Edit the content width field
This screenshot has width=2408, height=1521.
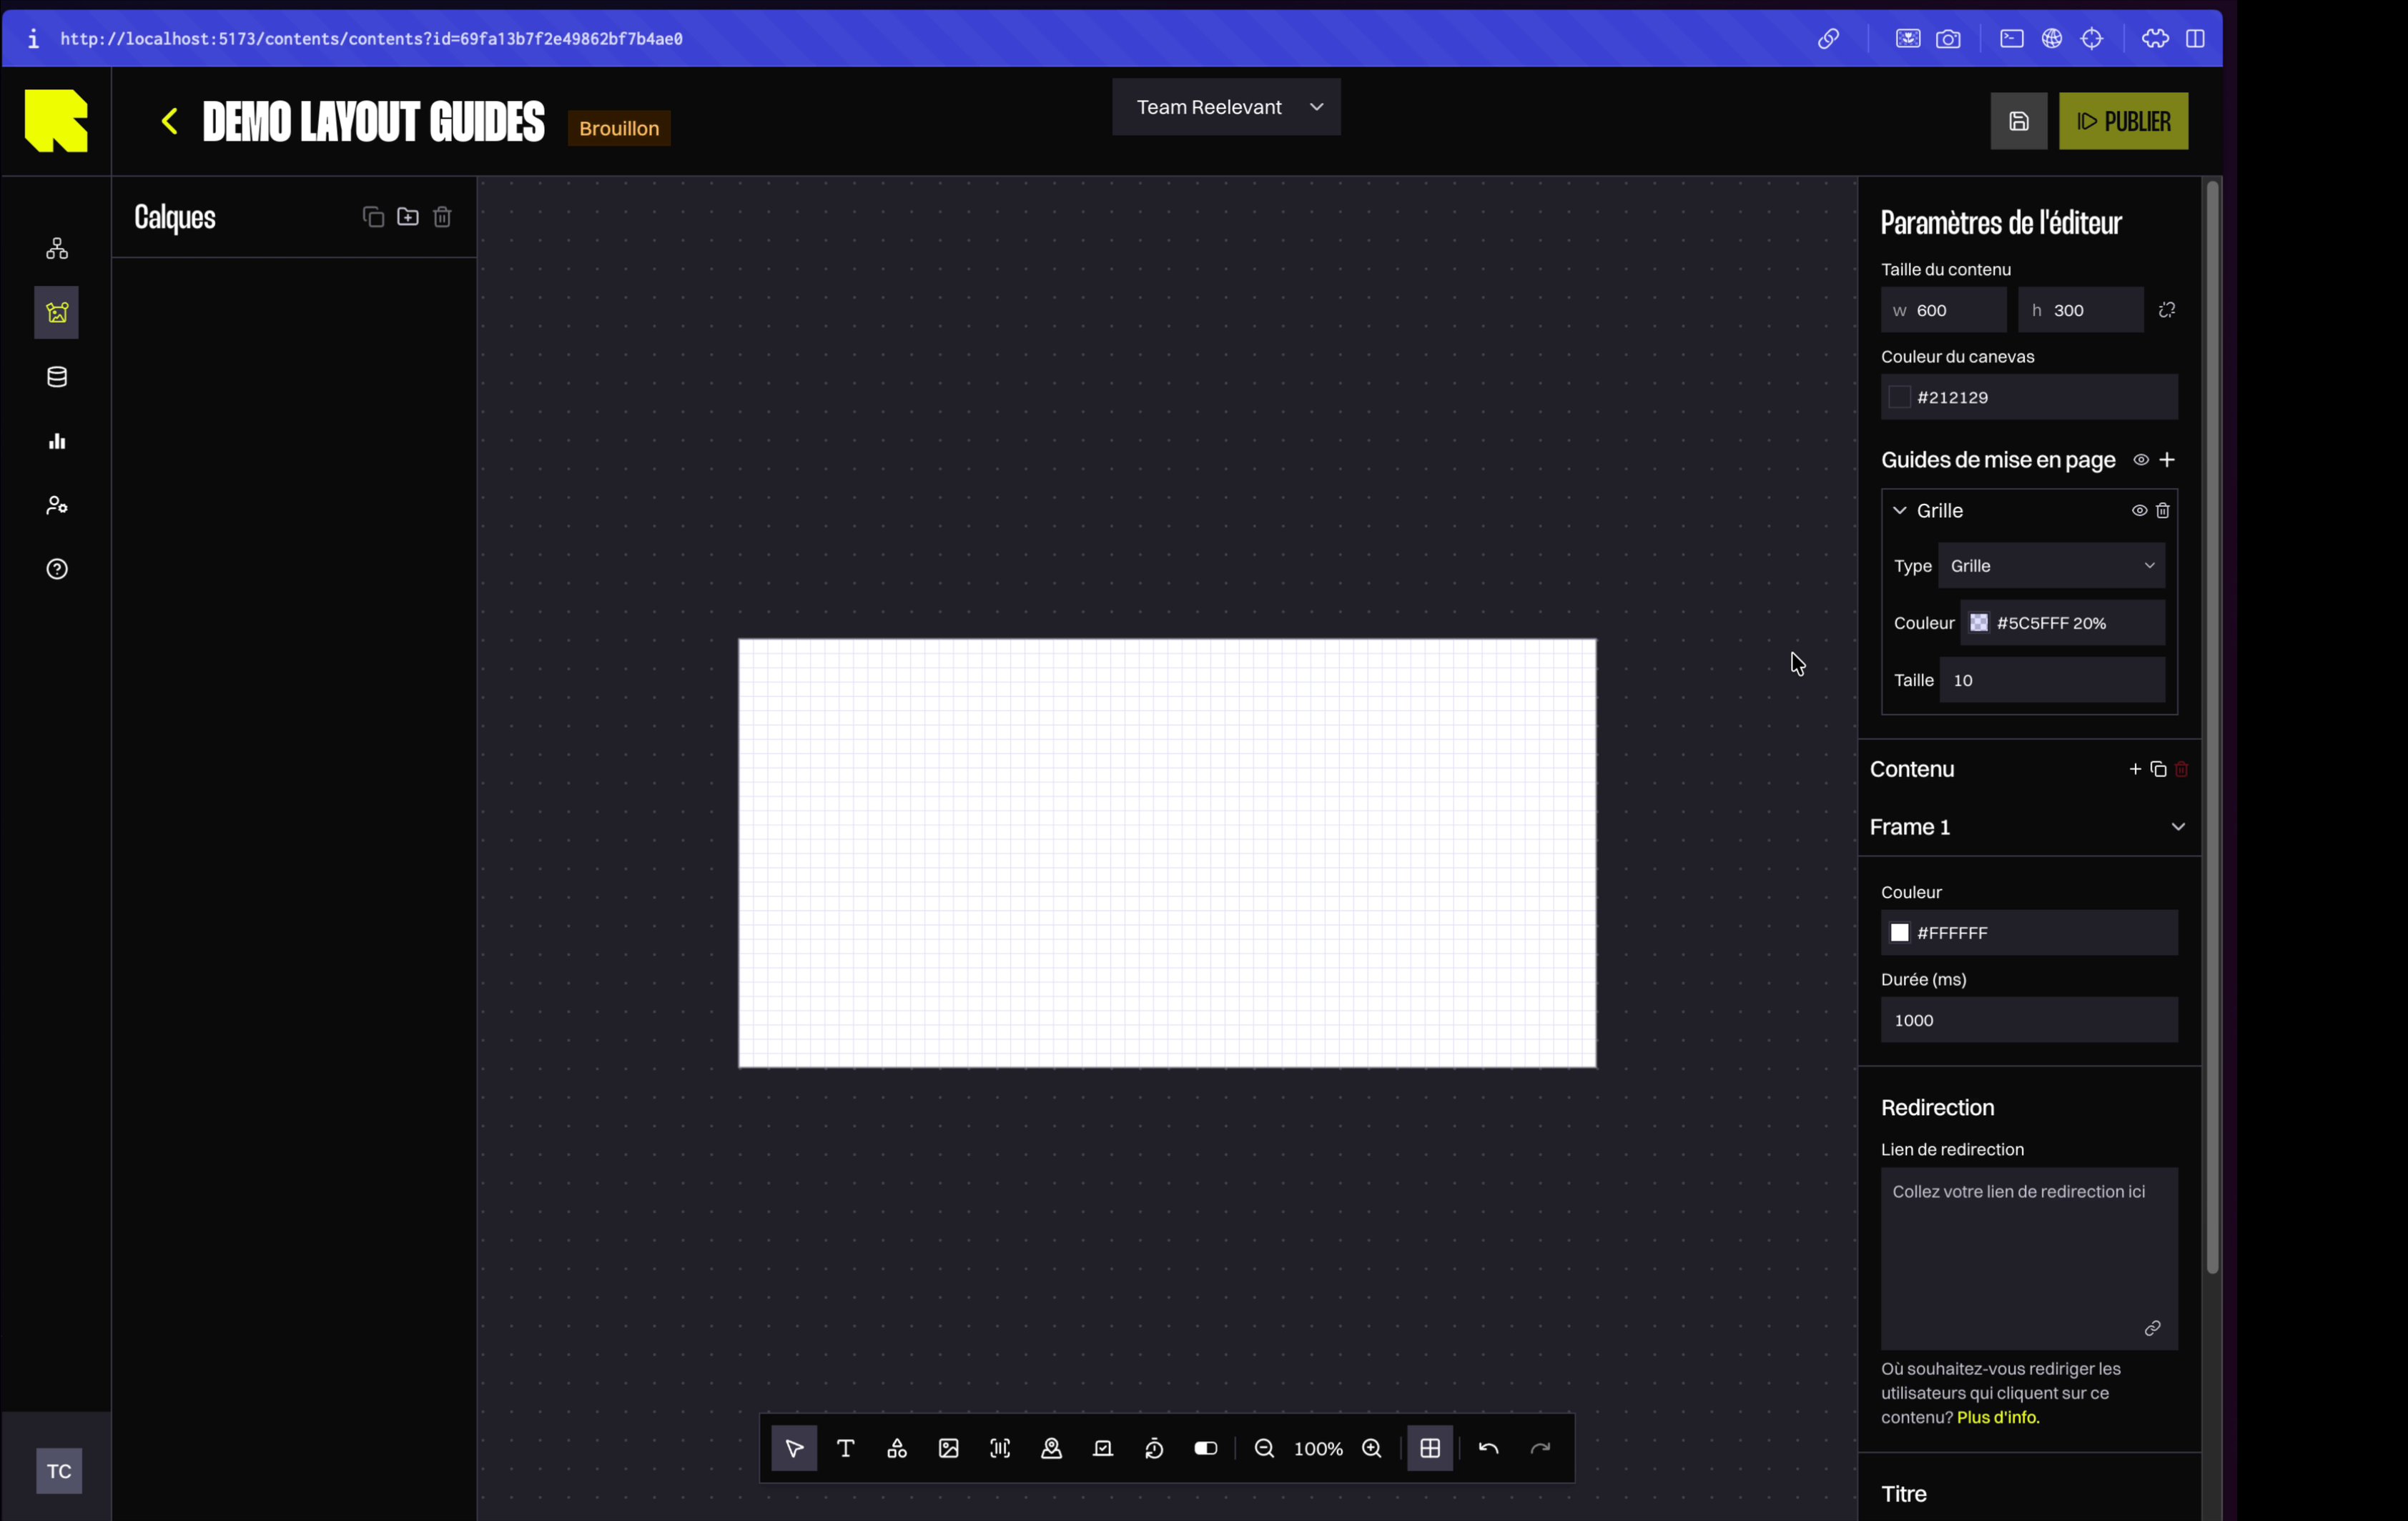coord(1944,310)
